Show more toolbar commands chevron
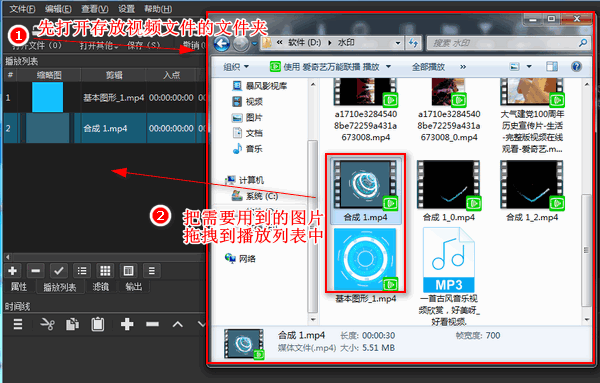 click(463, 67)
